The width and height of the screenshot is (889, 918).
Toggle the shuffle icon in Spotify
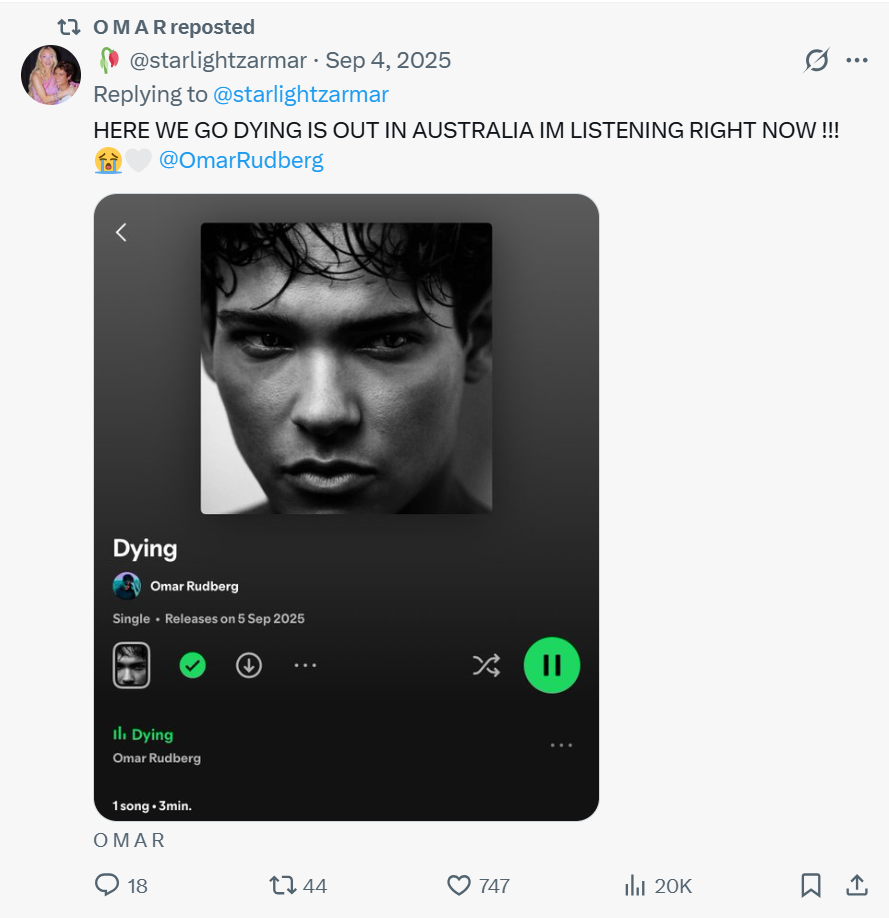coord(486,665)
